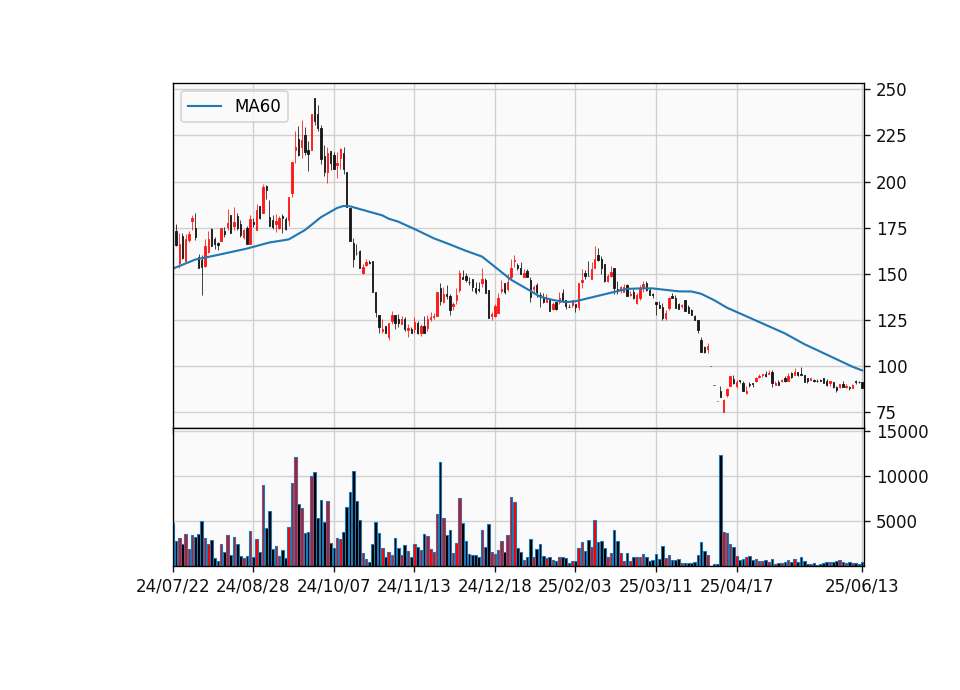Click the 75 price axis label

point(887,413)
